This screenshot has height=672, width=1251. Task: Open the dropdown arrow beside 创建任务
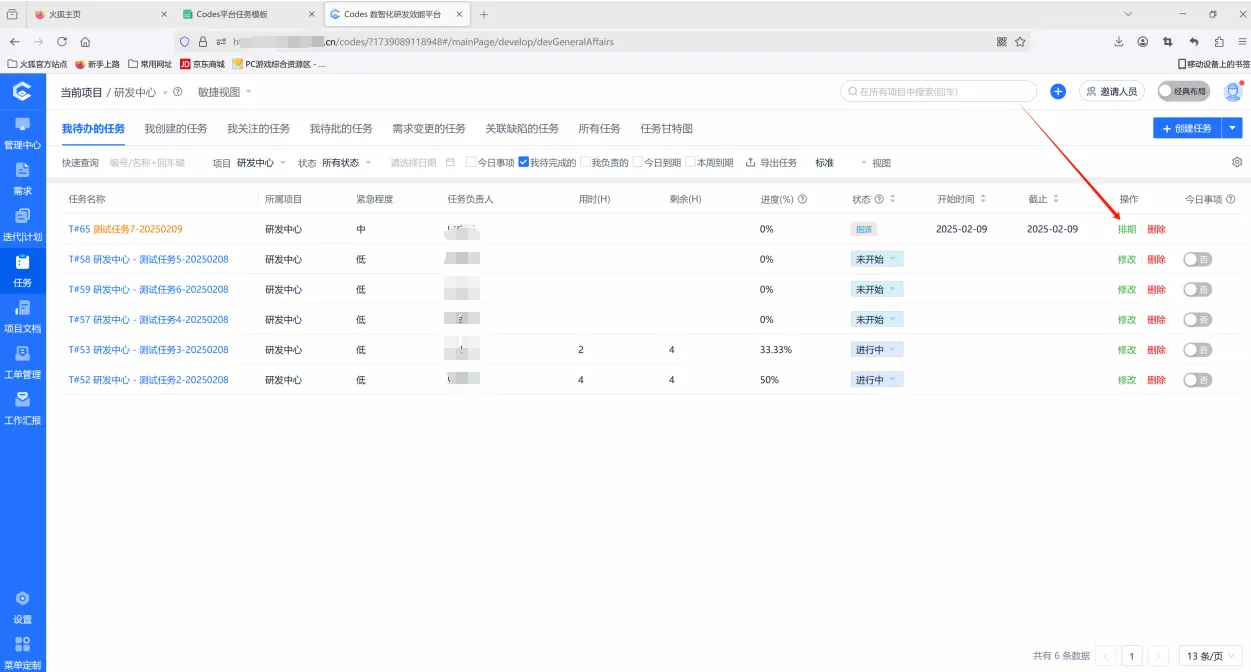[x=1232, y=128]
